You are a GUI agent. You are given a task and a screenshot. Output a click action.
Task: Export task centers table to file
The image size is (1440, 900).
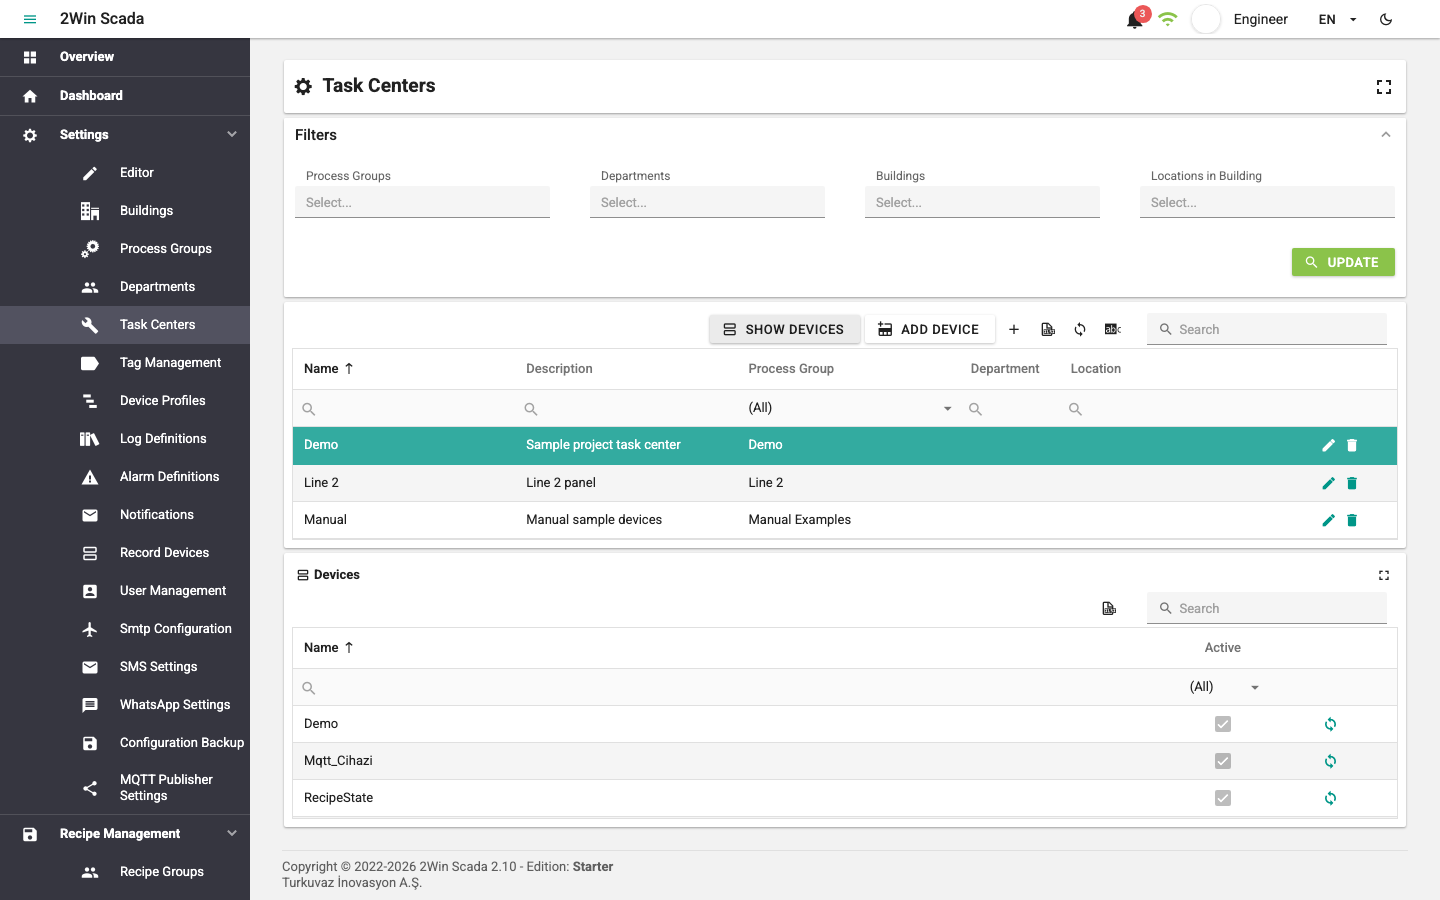1048,329
